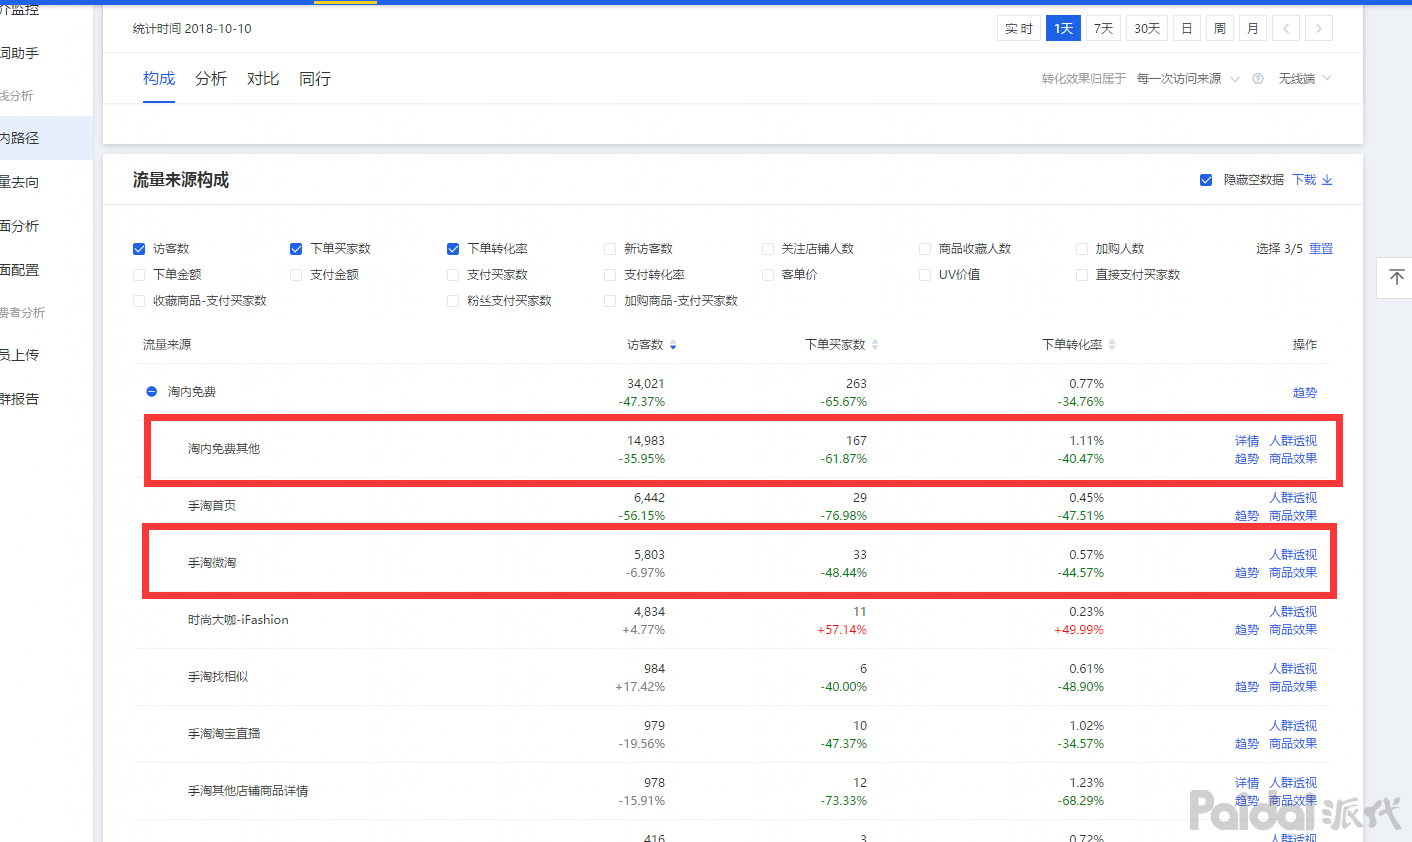The image size is (1412, 842).
Task: Click the back-to-top arrow icon
Action: pos(1396,277)
